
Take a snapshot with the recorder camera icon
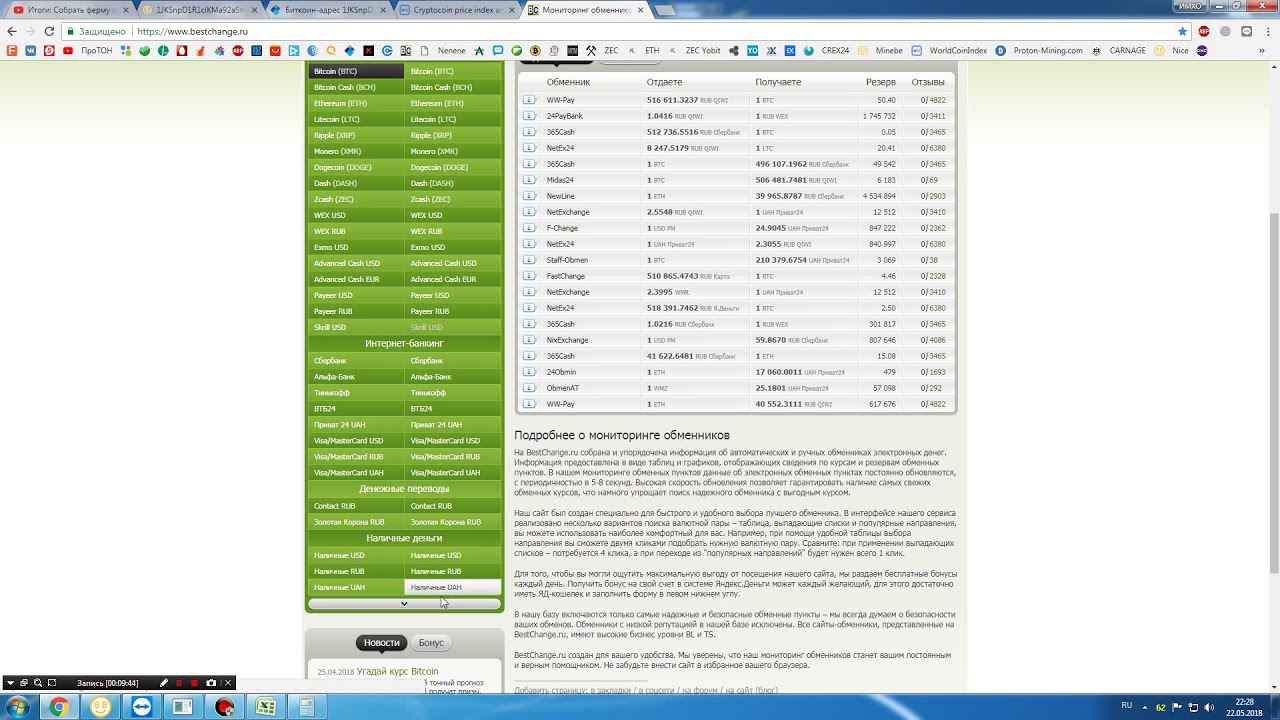[x=211, y=683]
